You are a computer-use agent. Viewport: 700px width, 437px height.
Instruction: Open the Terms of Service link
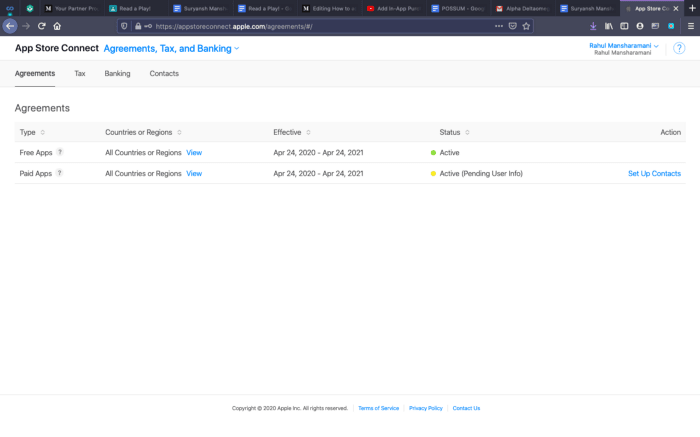tap(379, 408)
